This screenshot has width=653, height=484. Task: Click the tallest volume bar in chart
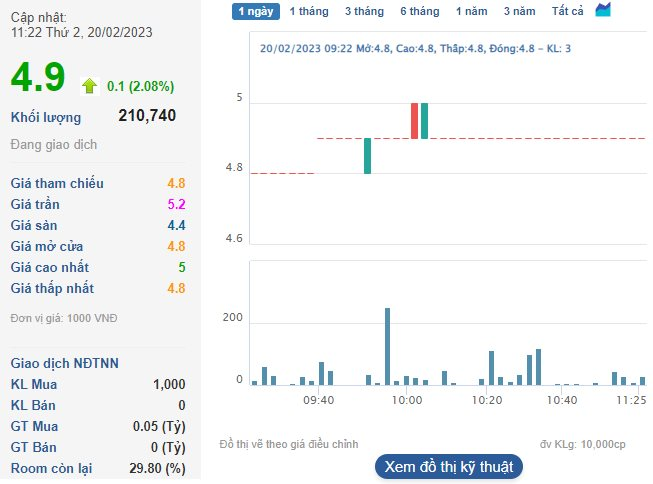[387, 346]
